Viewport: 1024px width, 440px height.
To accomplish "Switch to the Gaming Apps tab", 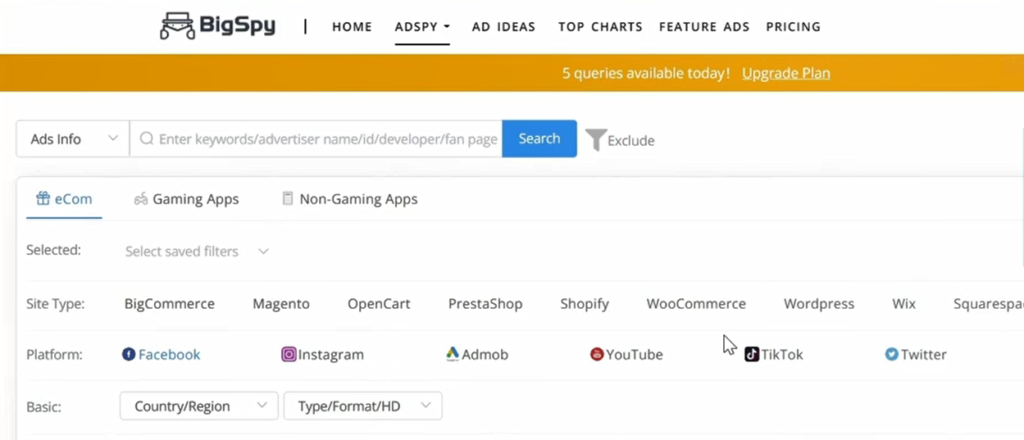I will [x=186, y=199].
